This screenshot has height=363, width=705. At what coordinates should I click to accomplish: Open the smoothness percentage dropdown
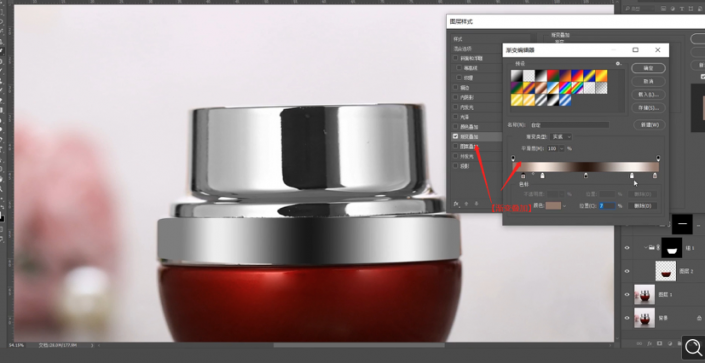click(x=562, y=148)
